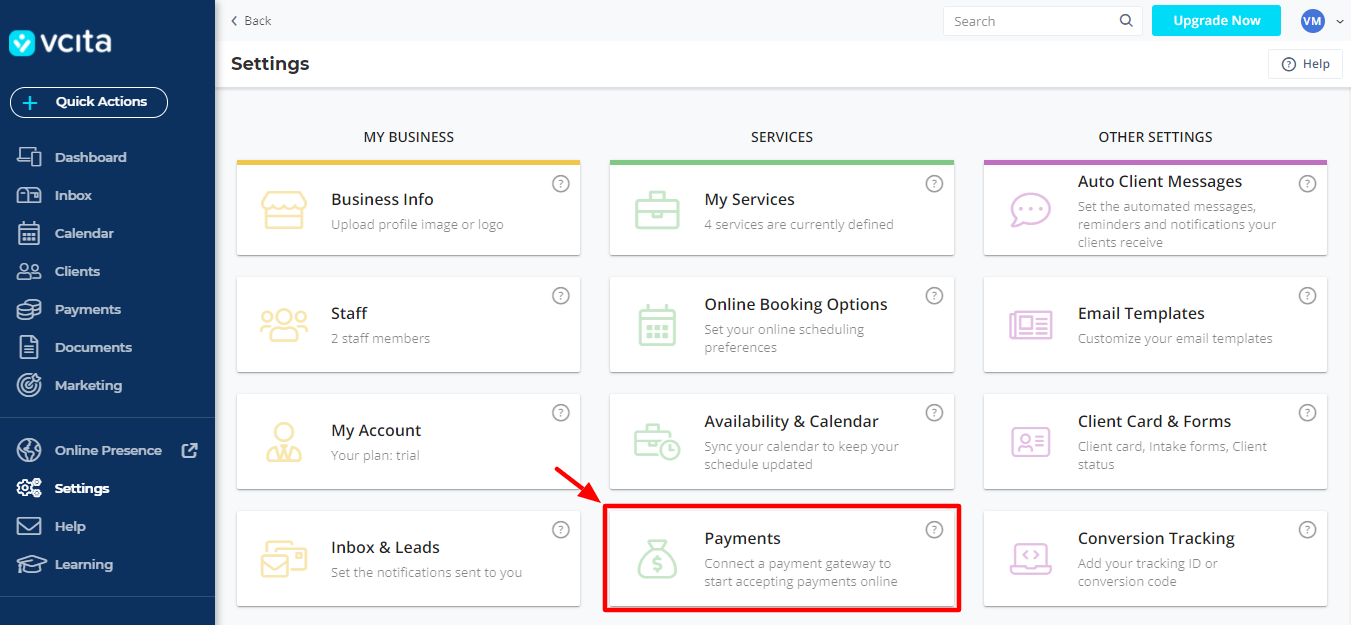Open the Online Booking Options title
The image size is (1351, 625).
[x=796, y=304]
